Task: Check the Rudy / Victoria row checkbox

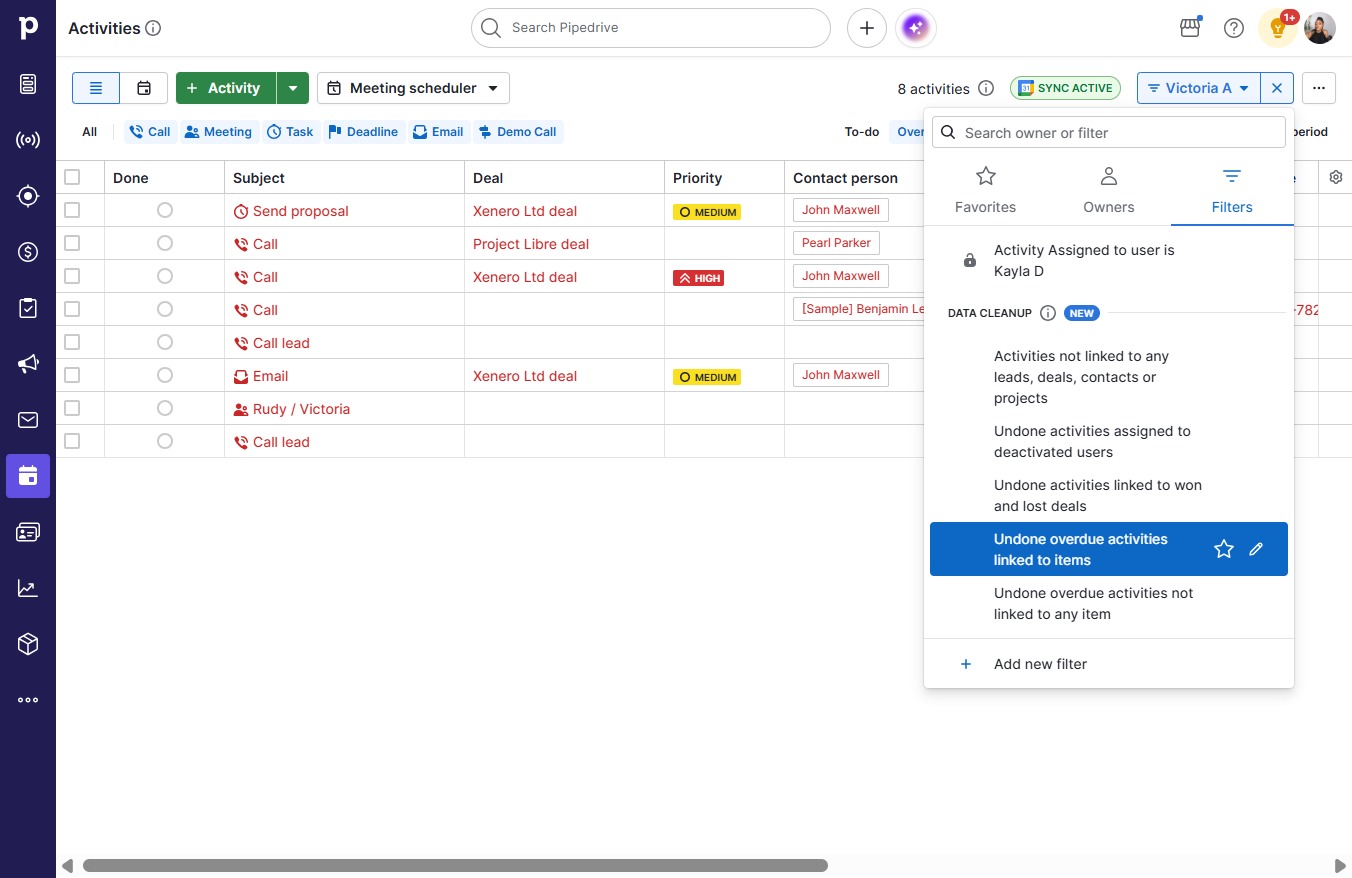Action: tap(72, 408)
